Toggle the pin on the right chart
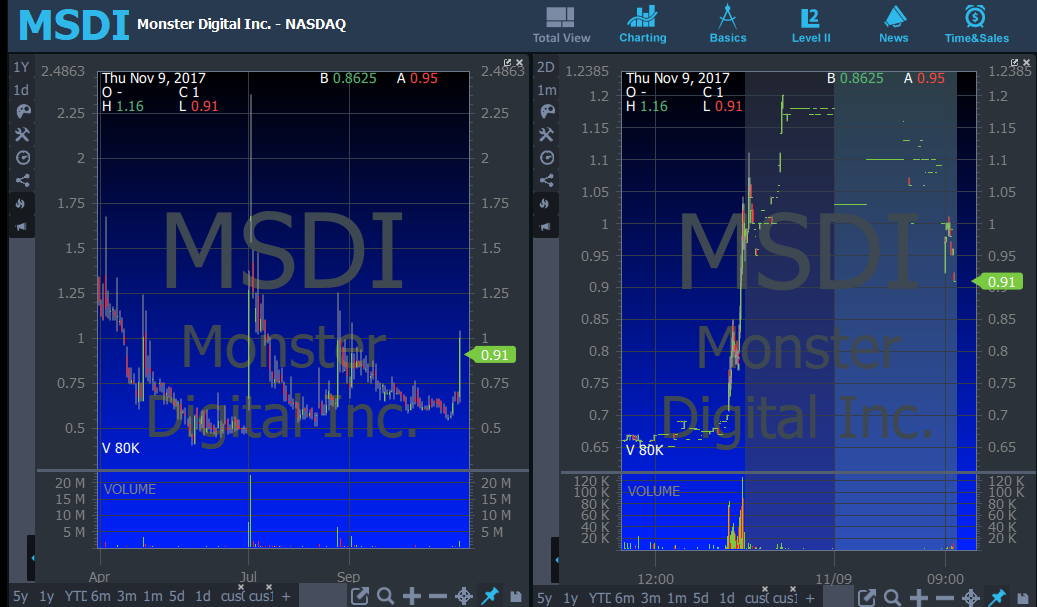 [997, 598]
